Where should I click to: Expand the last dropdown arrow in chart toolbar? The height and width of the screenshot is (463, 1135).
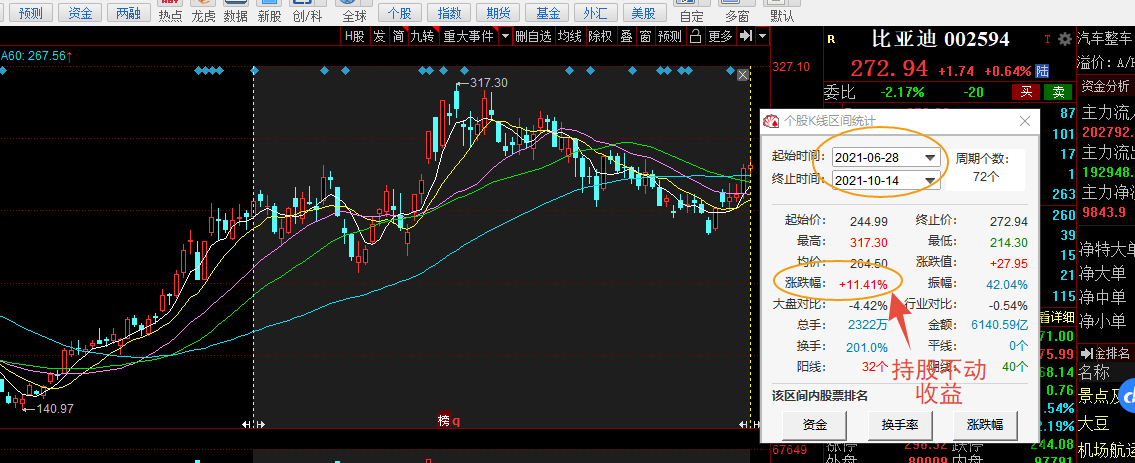(x=763, y=36)
